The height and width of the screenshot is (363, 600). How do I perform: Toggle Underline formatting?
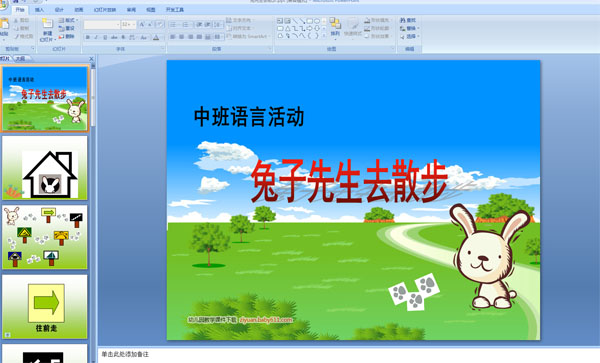pyautogui.click(x=105, y=37)
